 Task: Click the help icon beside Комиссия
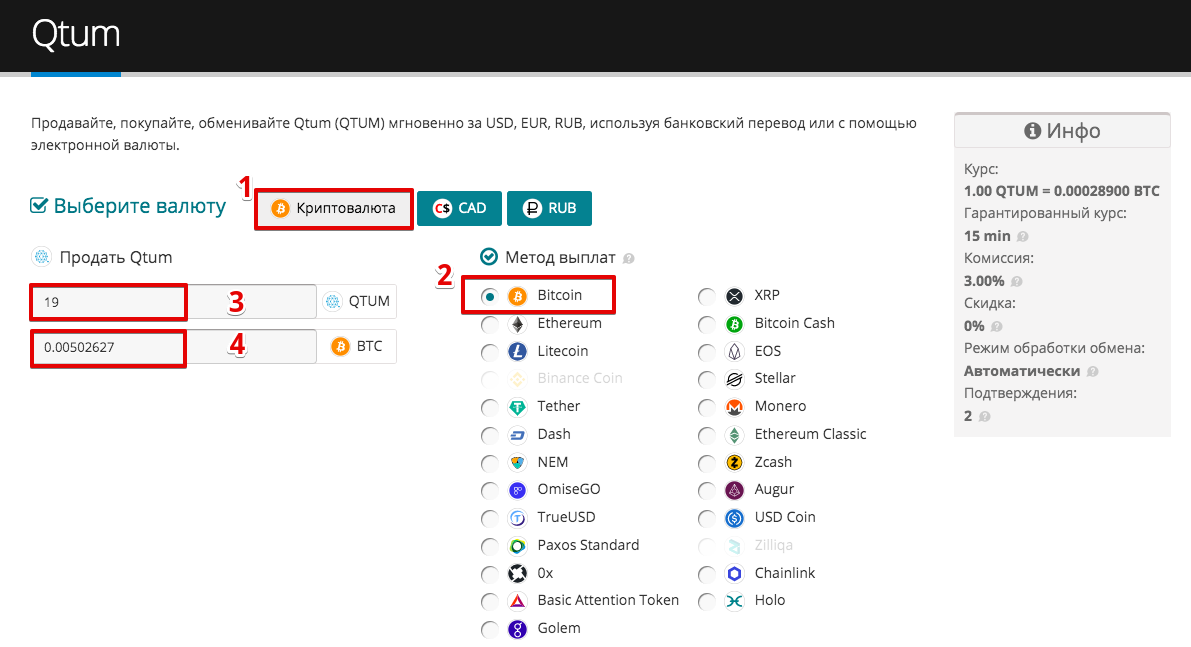(1016, 282)
